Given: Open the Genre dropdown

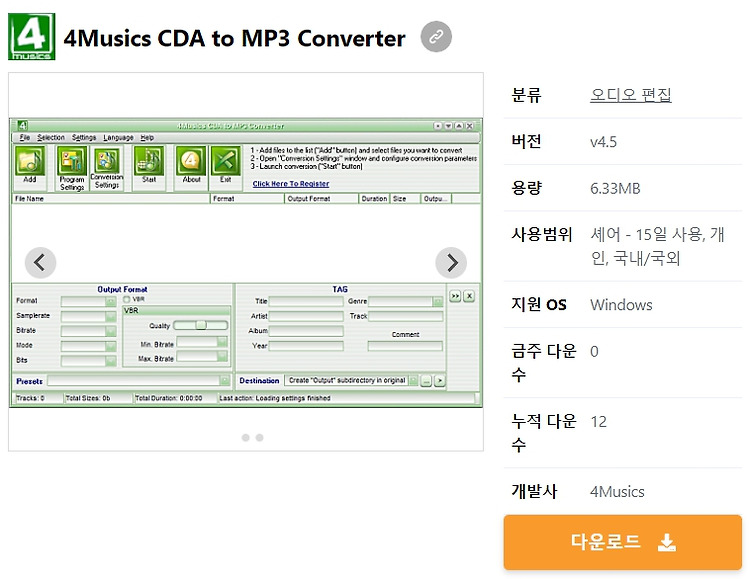Looking at the screenshot, I should (437, 301).
